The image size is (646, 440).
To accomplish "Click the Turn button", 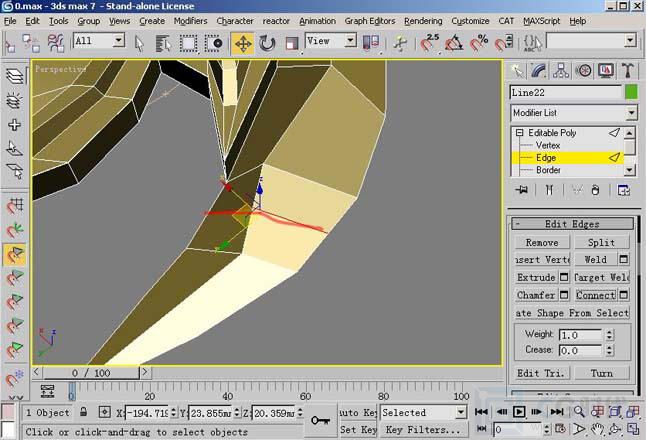I will [602, 373].
